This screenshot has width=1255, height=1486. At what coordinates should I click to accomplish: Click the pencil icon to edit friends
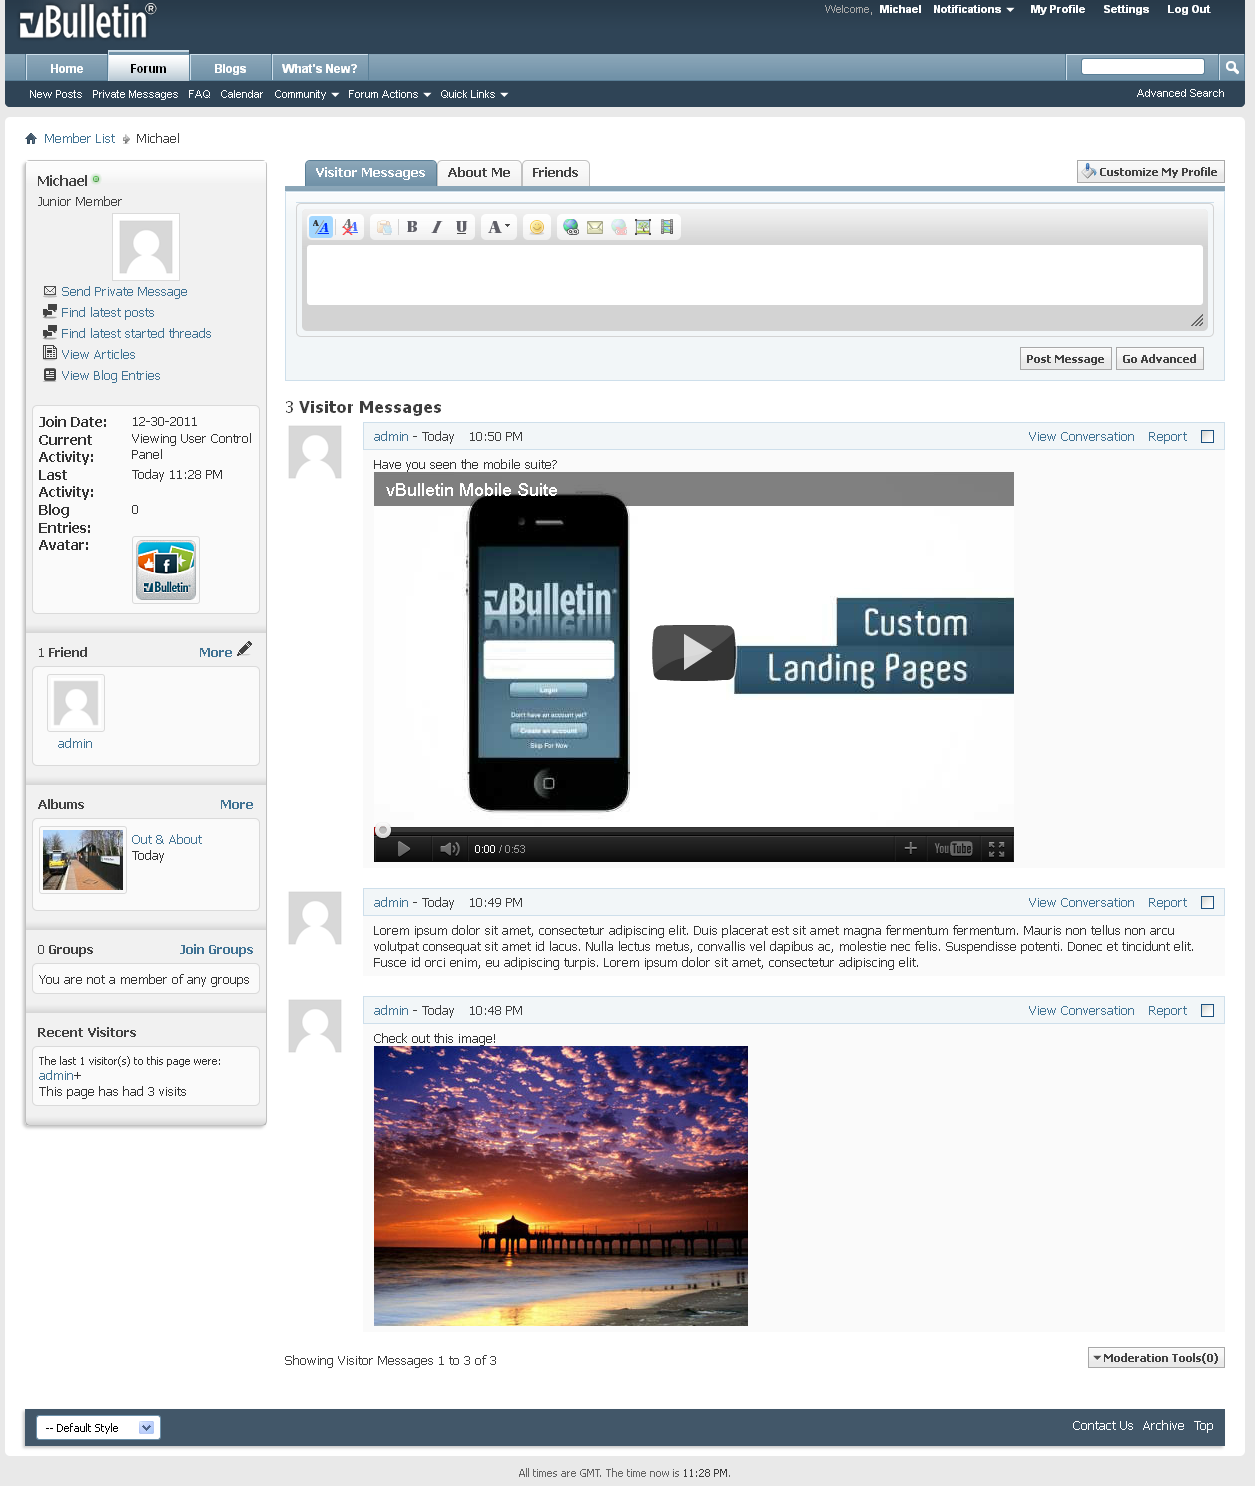click(x=245, y=649)
